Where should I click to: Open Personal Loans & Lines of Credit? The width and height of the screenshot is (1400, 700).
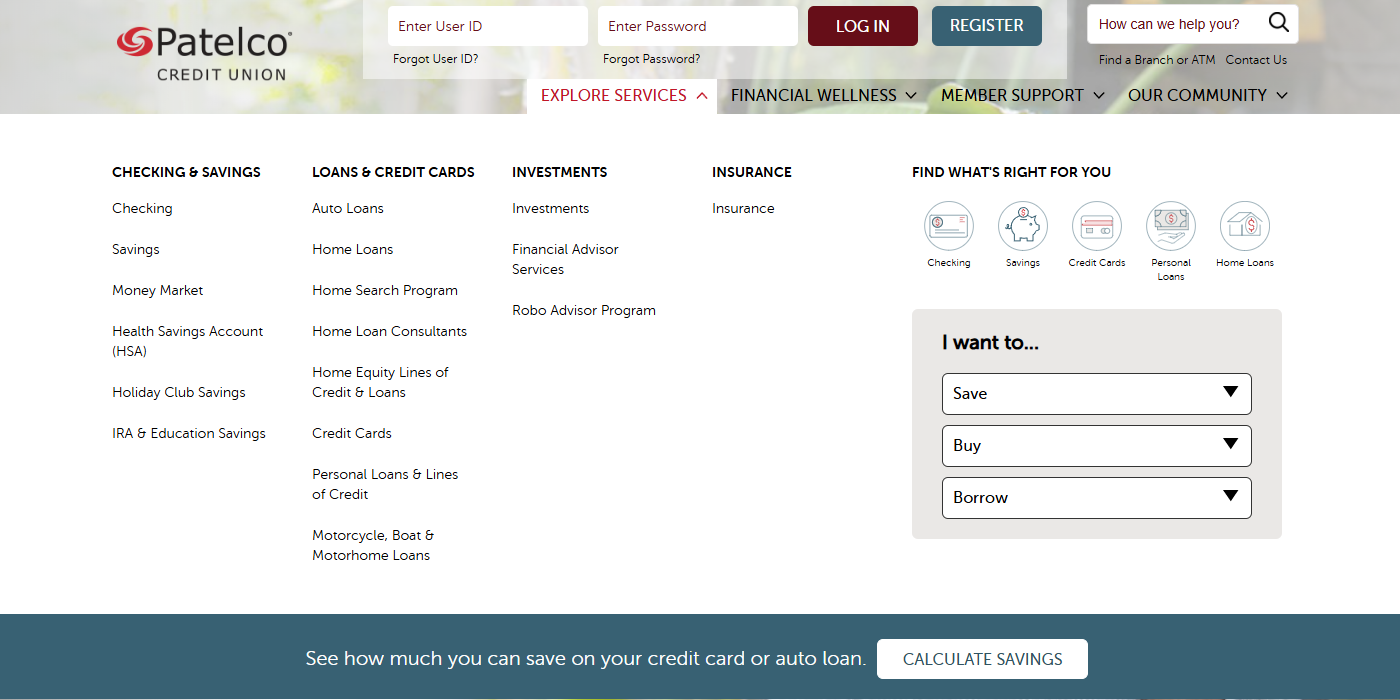[385, 484]
